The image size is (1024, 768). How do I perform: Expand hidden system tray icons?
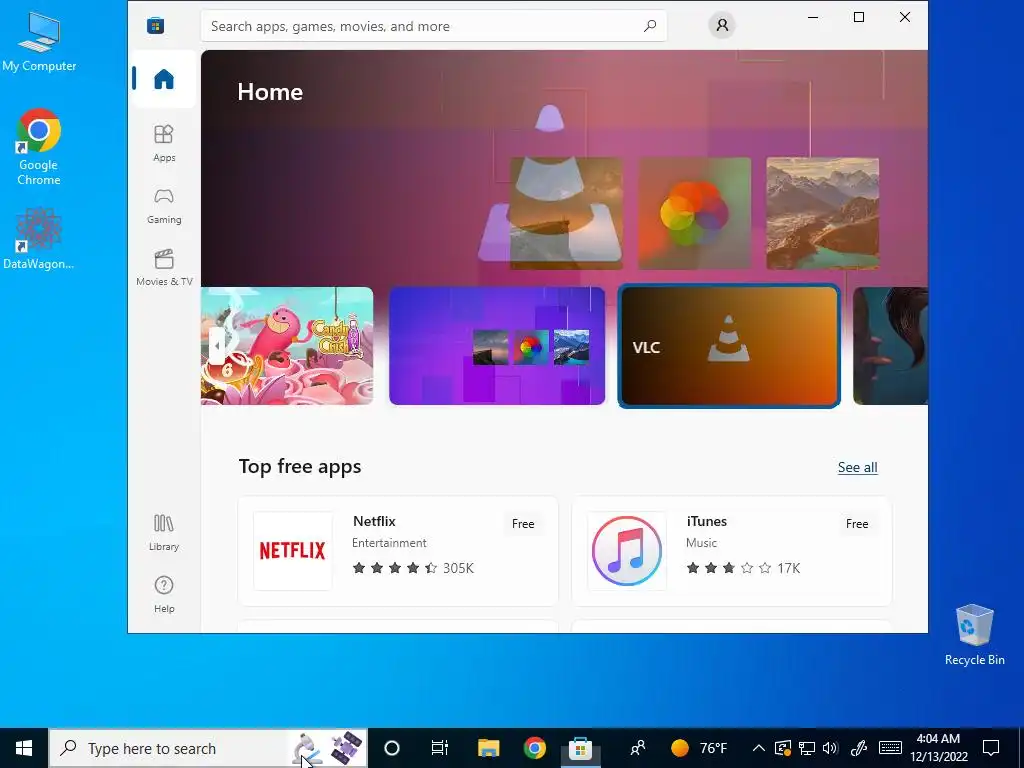tap(758, 748)
